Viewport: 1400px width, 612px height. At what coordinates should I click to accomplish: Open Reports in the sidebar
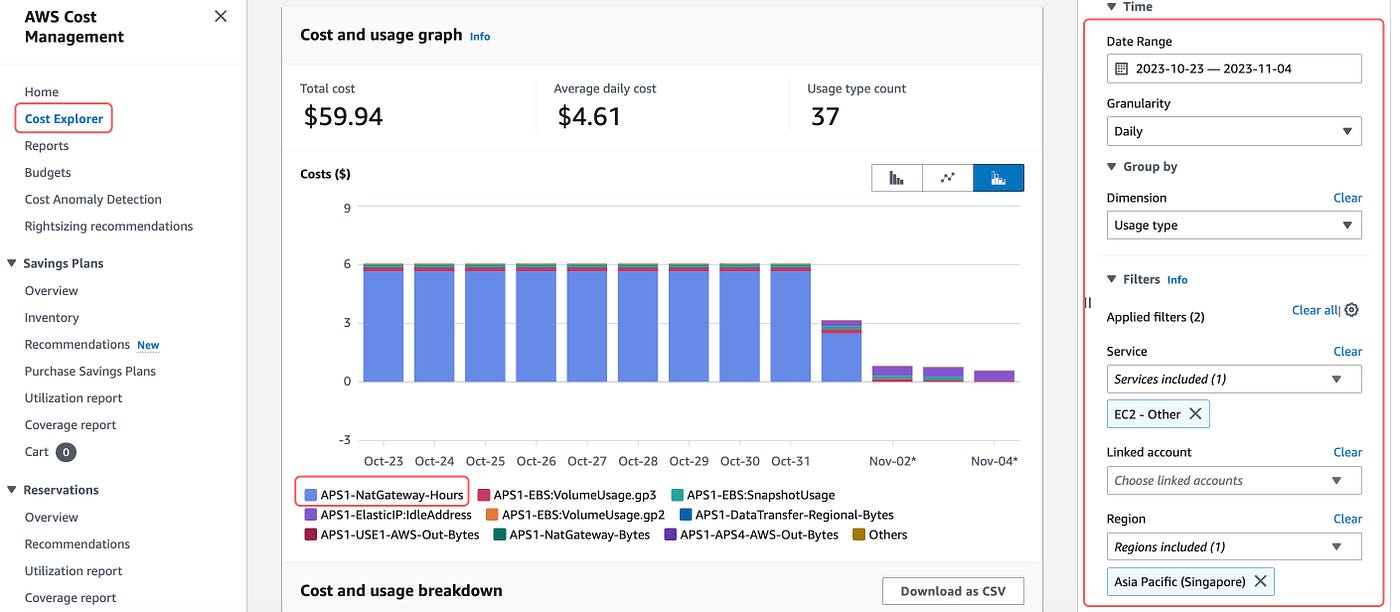pyautogui.click(x=46, y=146)
